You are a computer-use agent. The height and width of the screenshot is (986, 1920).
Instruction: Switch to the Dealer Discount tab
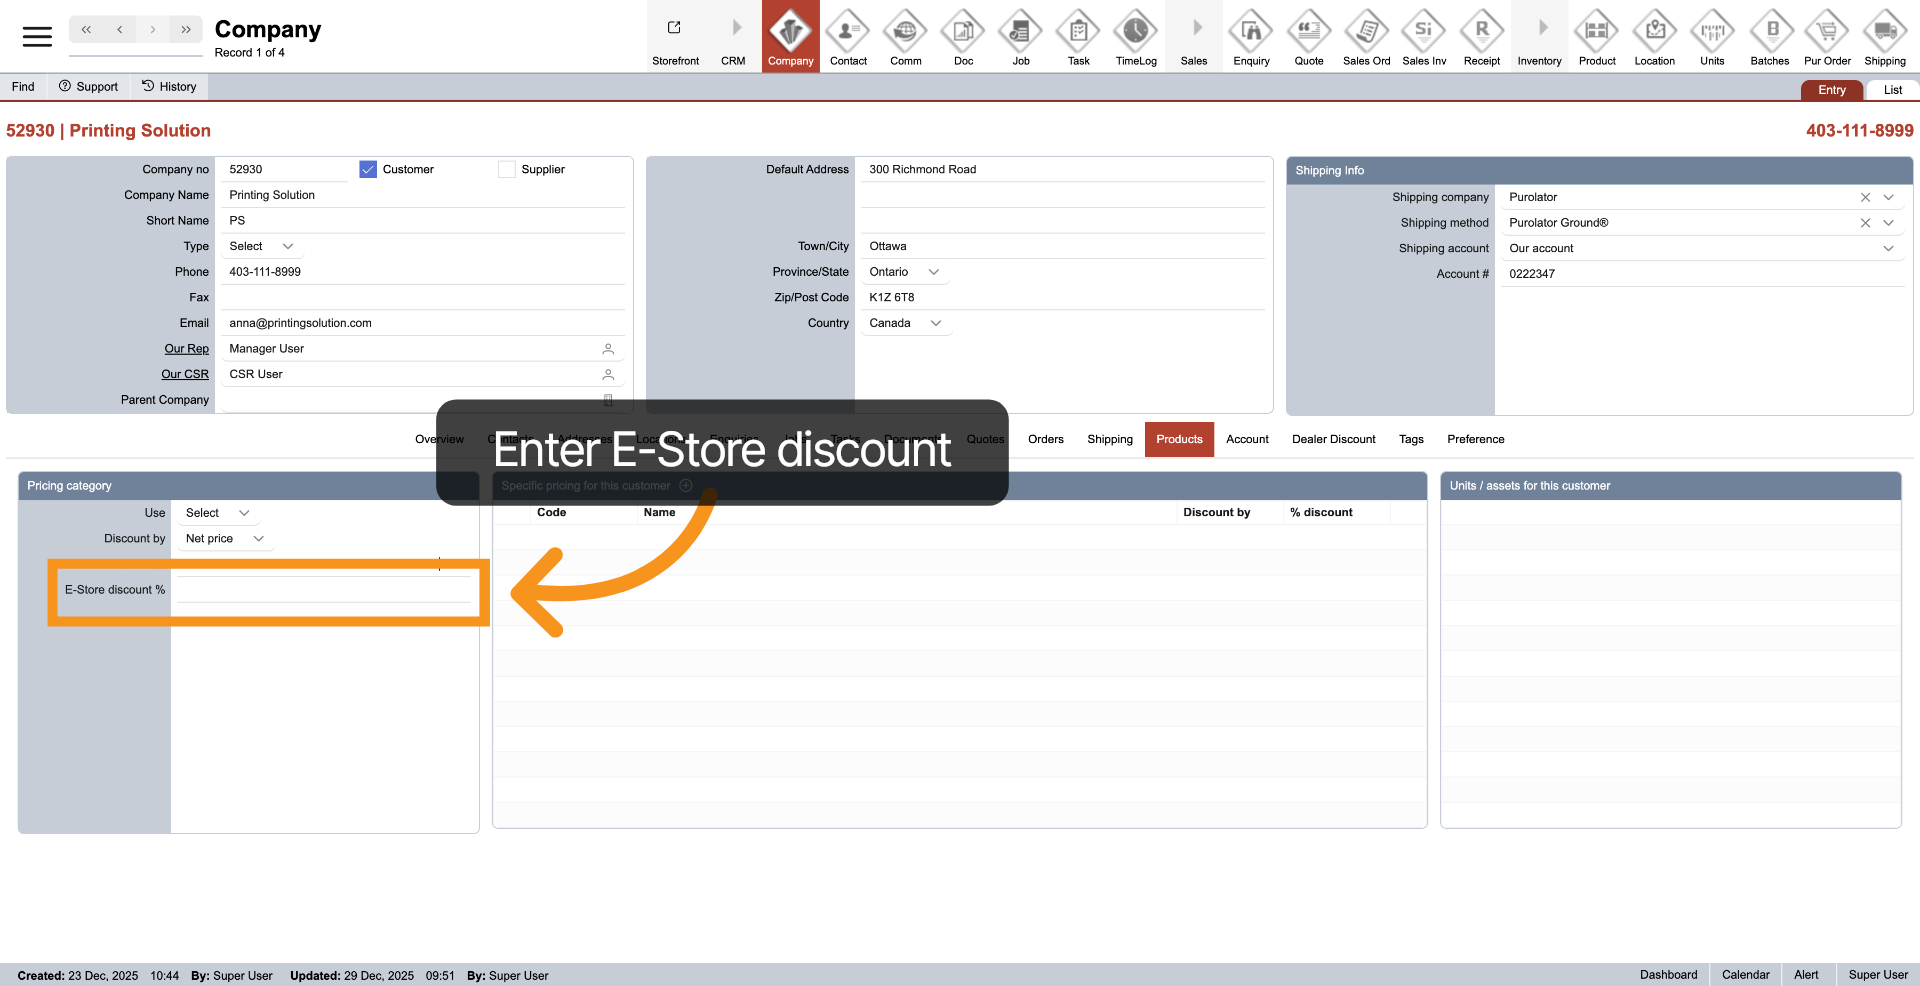click(1333, 440)
